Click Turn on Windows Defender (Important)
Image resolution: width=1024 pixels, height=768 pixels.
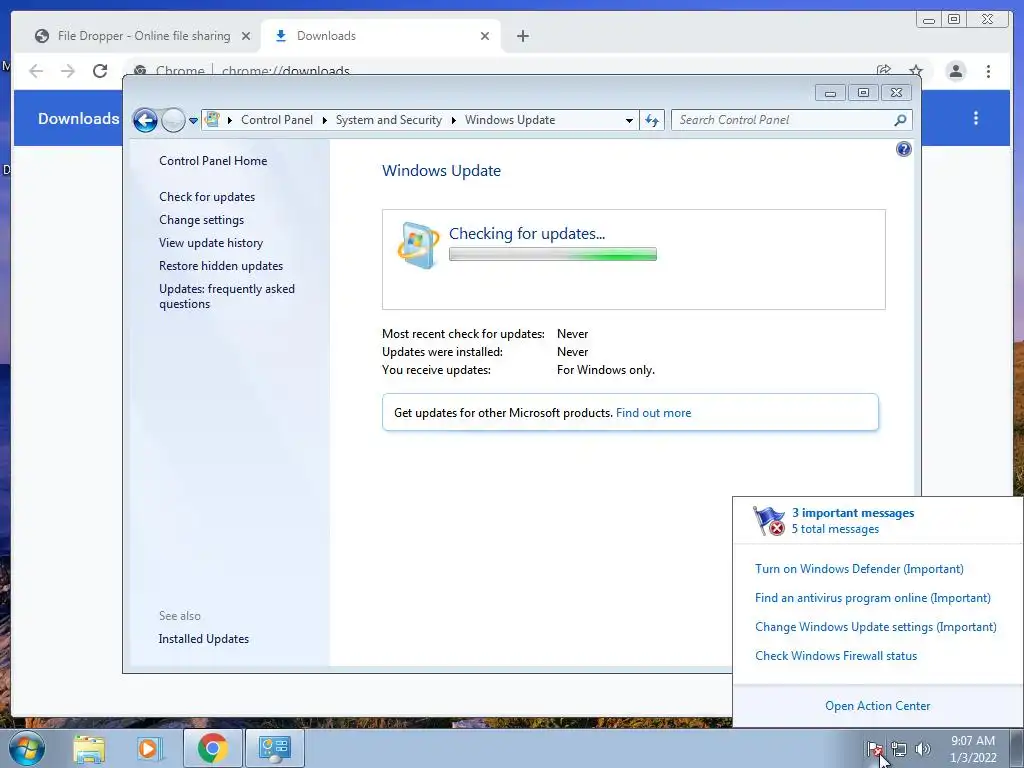(859, 569)
